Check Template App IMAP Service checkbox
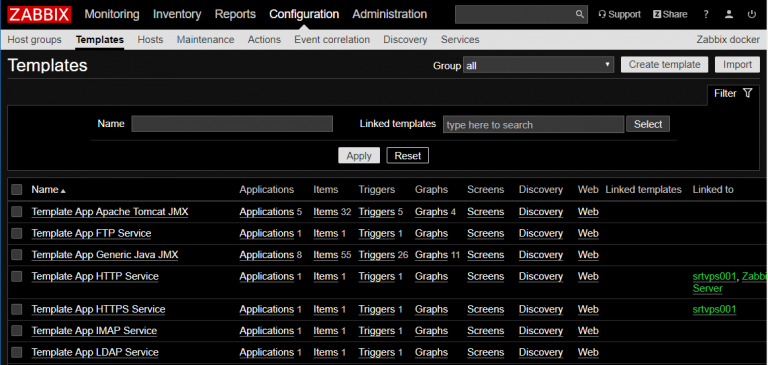The image size is (768, 365). 17,331
